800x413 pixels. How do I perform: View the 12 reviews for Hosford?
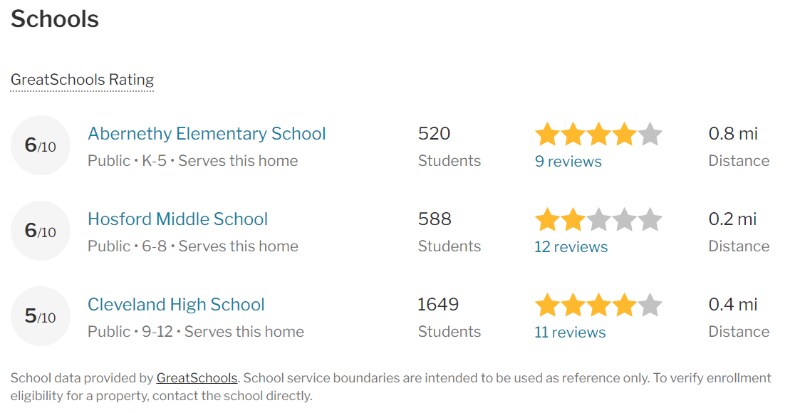pyautogui.click(x=571, y=247)
